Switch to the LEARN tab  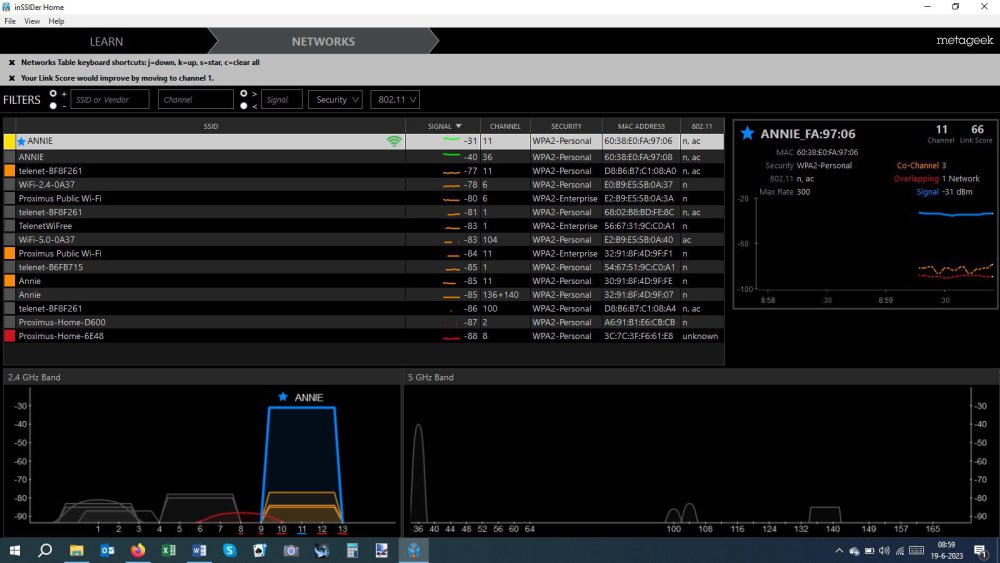[x=107, y=42]
